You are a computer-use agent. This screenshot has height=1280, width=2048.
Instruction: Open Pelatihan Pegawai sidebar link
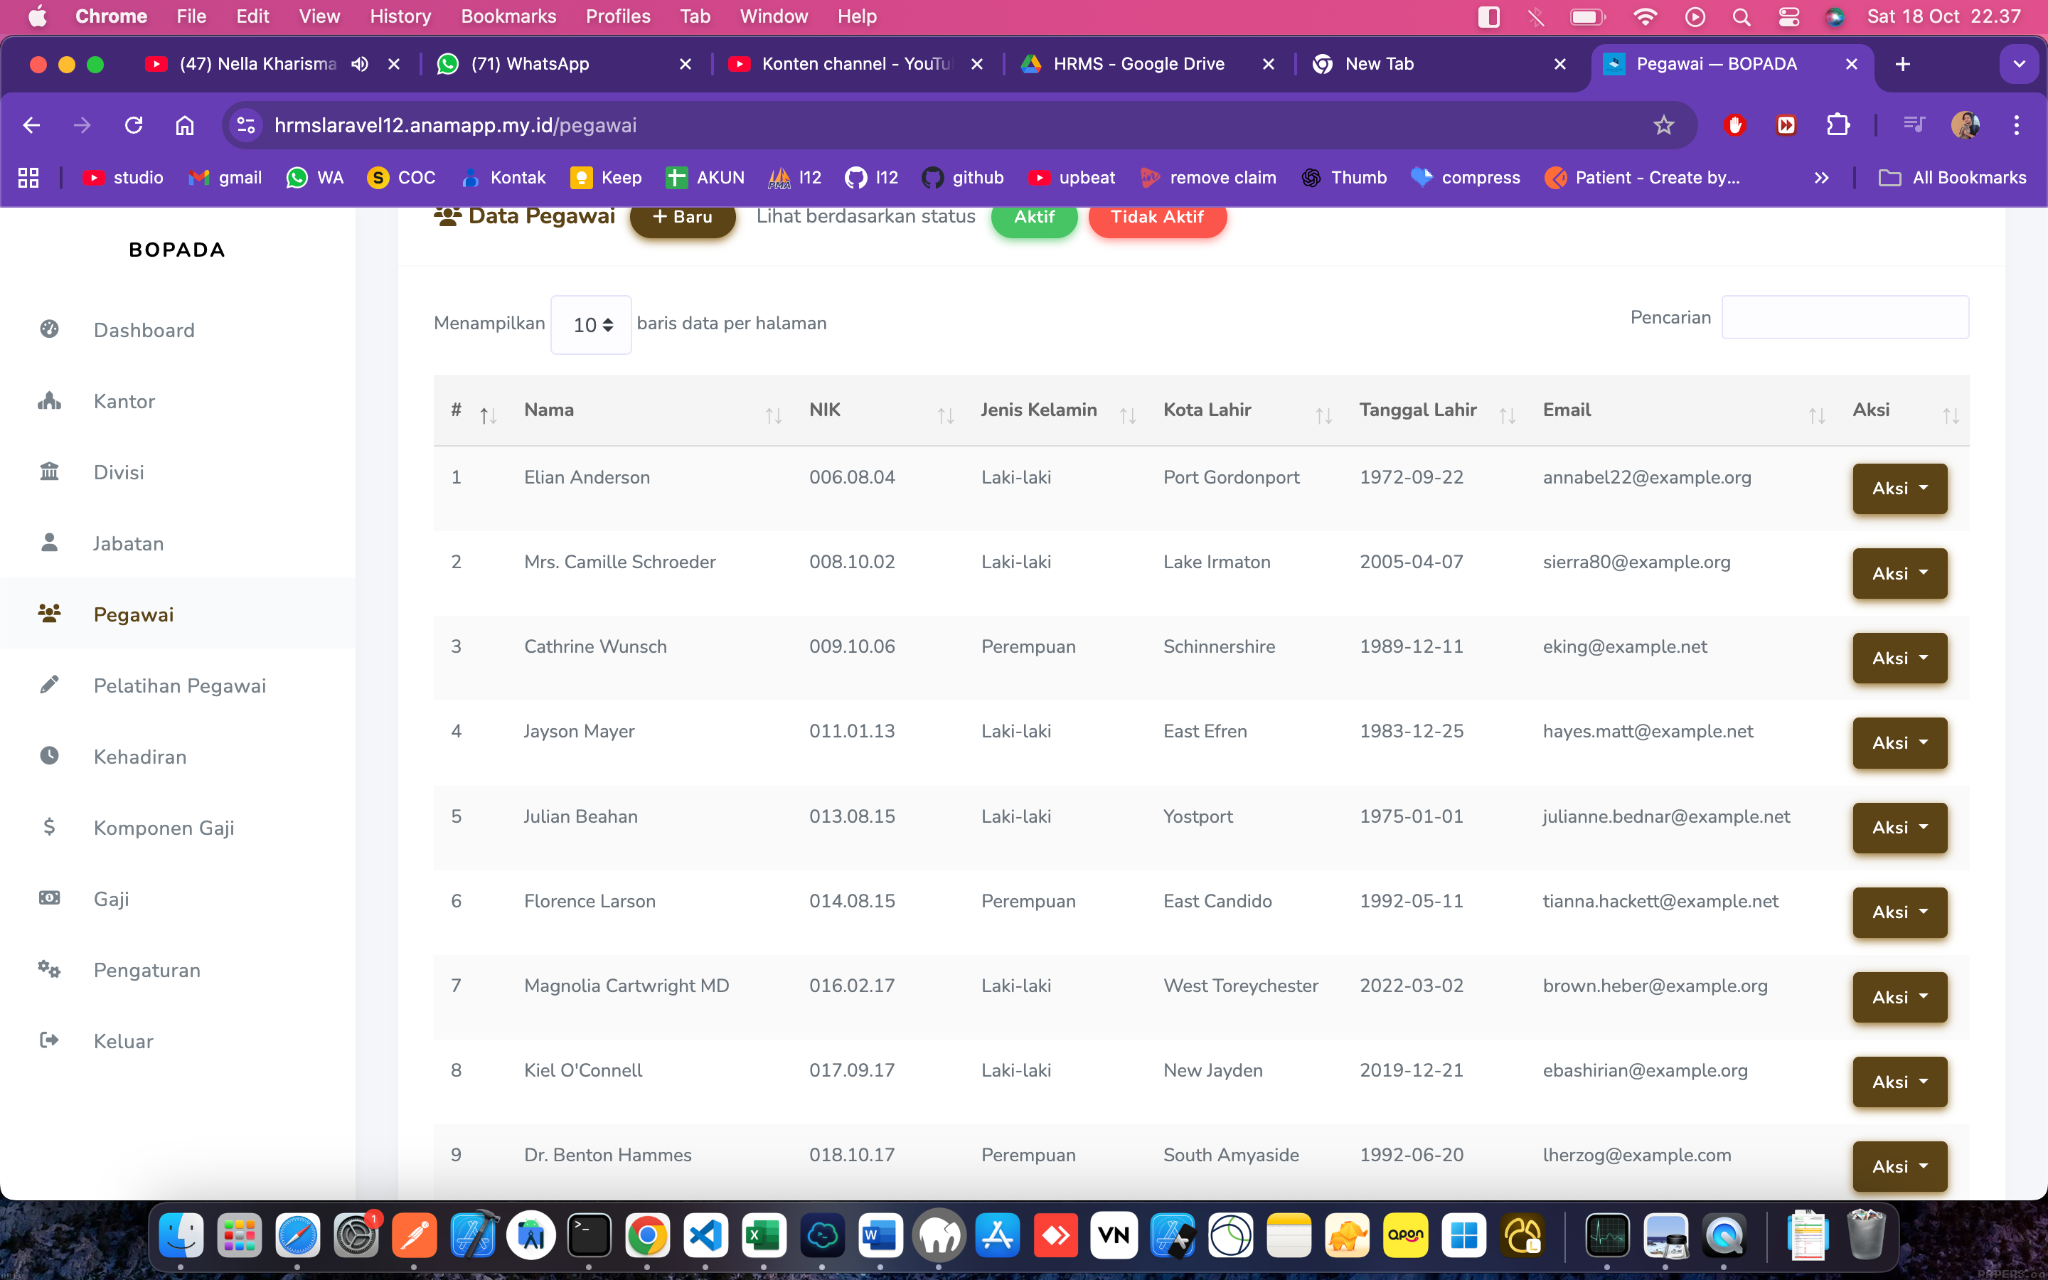[x=179, y=685]
